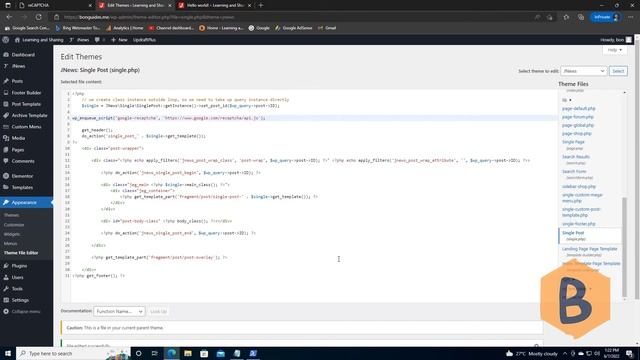Reload the page with refresh button
The width and height of the screenshot is (640, 360).
pyautogui.click(x=38, y=17)
